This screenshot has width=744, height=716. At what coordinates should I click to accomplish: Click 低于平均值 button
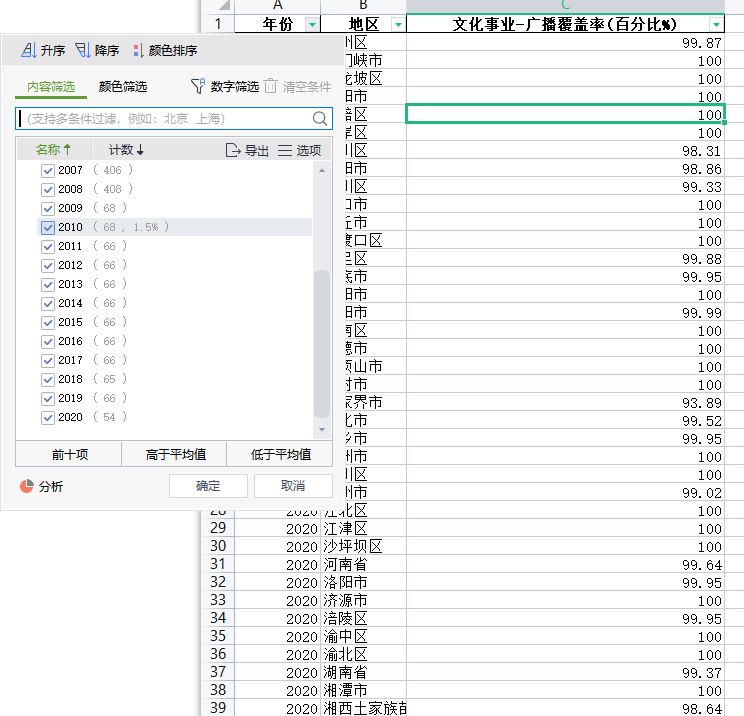(x=280, y=455)
